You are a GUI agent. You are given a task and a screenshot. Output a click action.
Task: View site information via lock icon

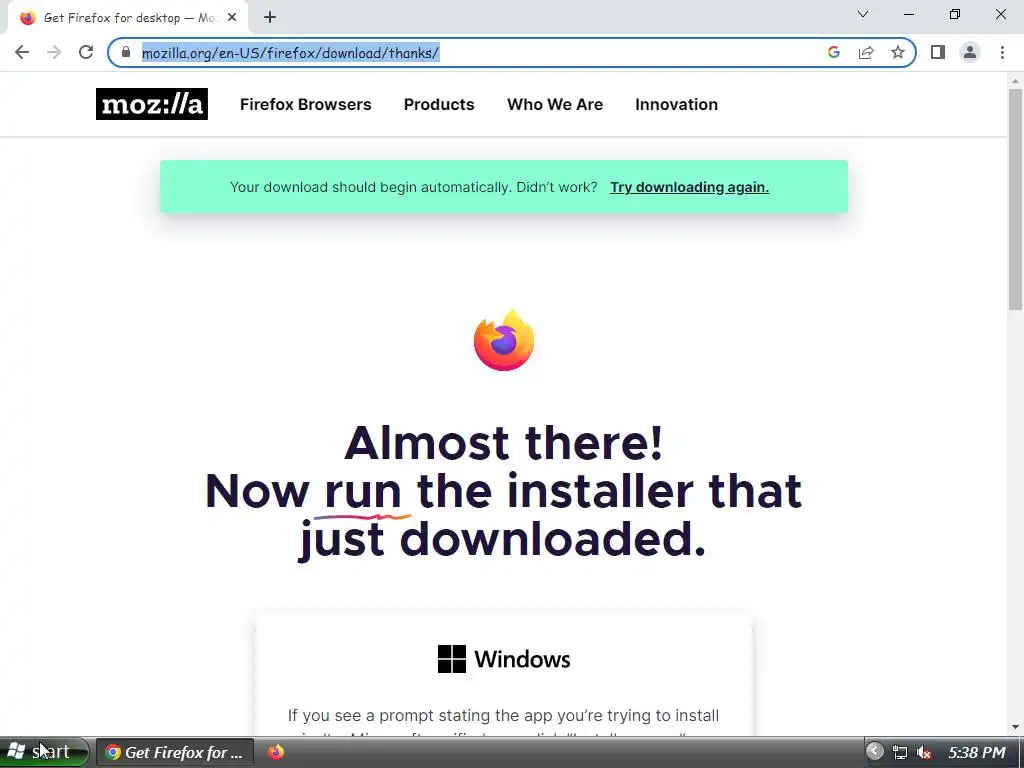126,52
